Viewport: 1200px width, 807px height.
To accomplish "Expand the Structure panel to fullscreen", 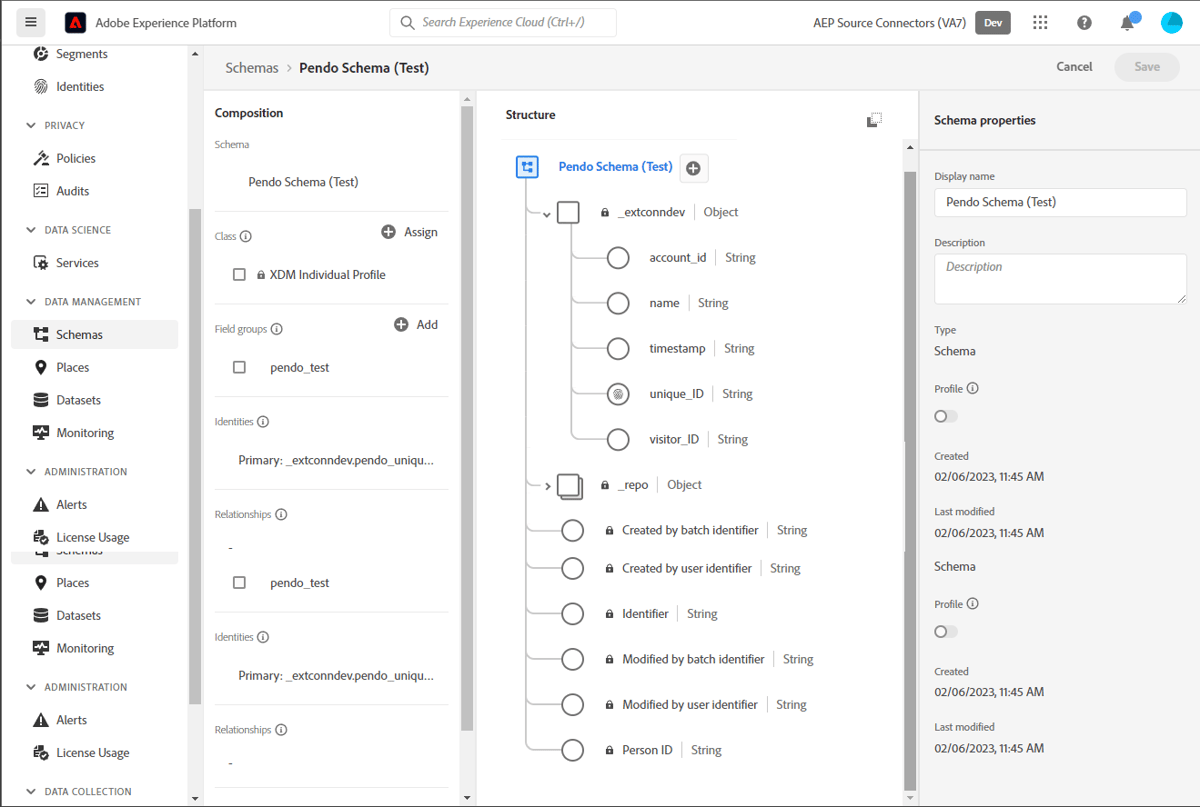I will 875,118.
